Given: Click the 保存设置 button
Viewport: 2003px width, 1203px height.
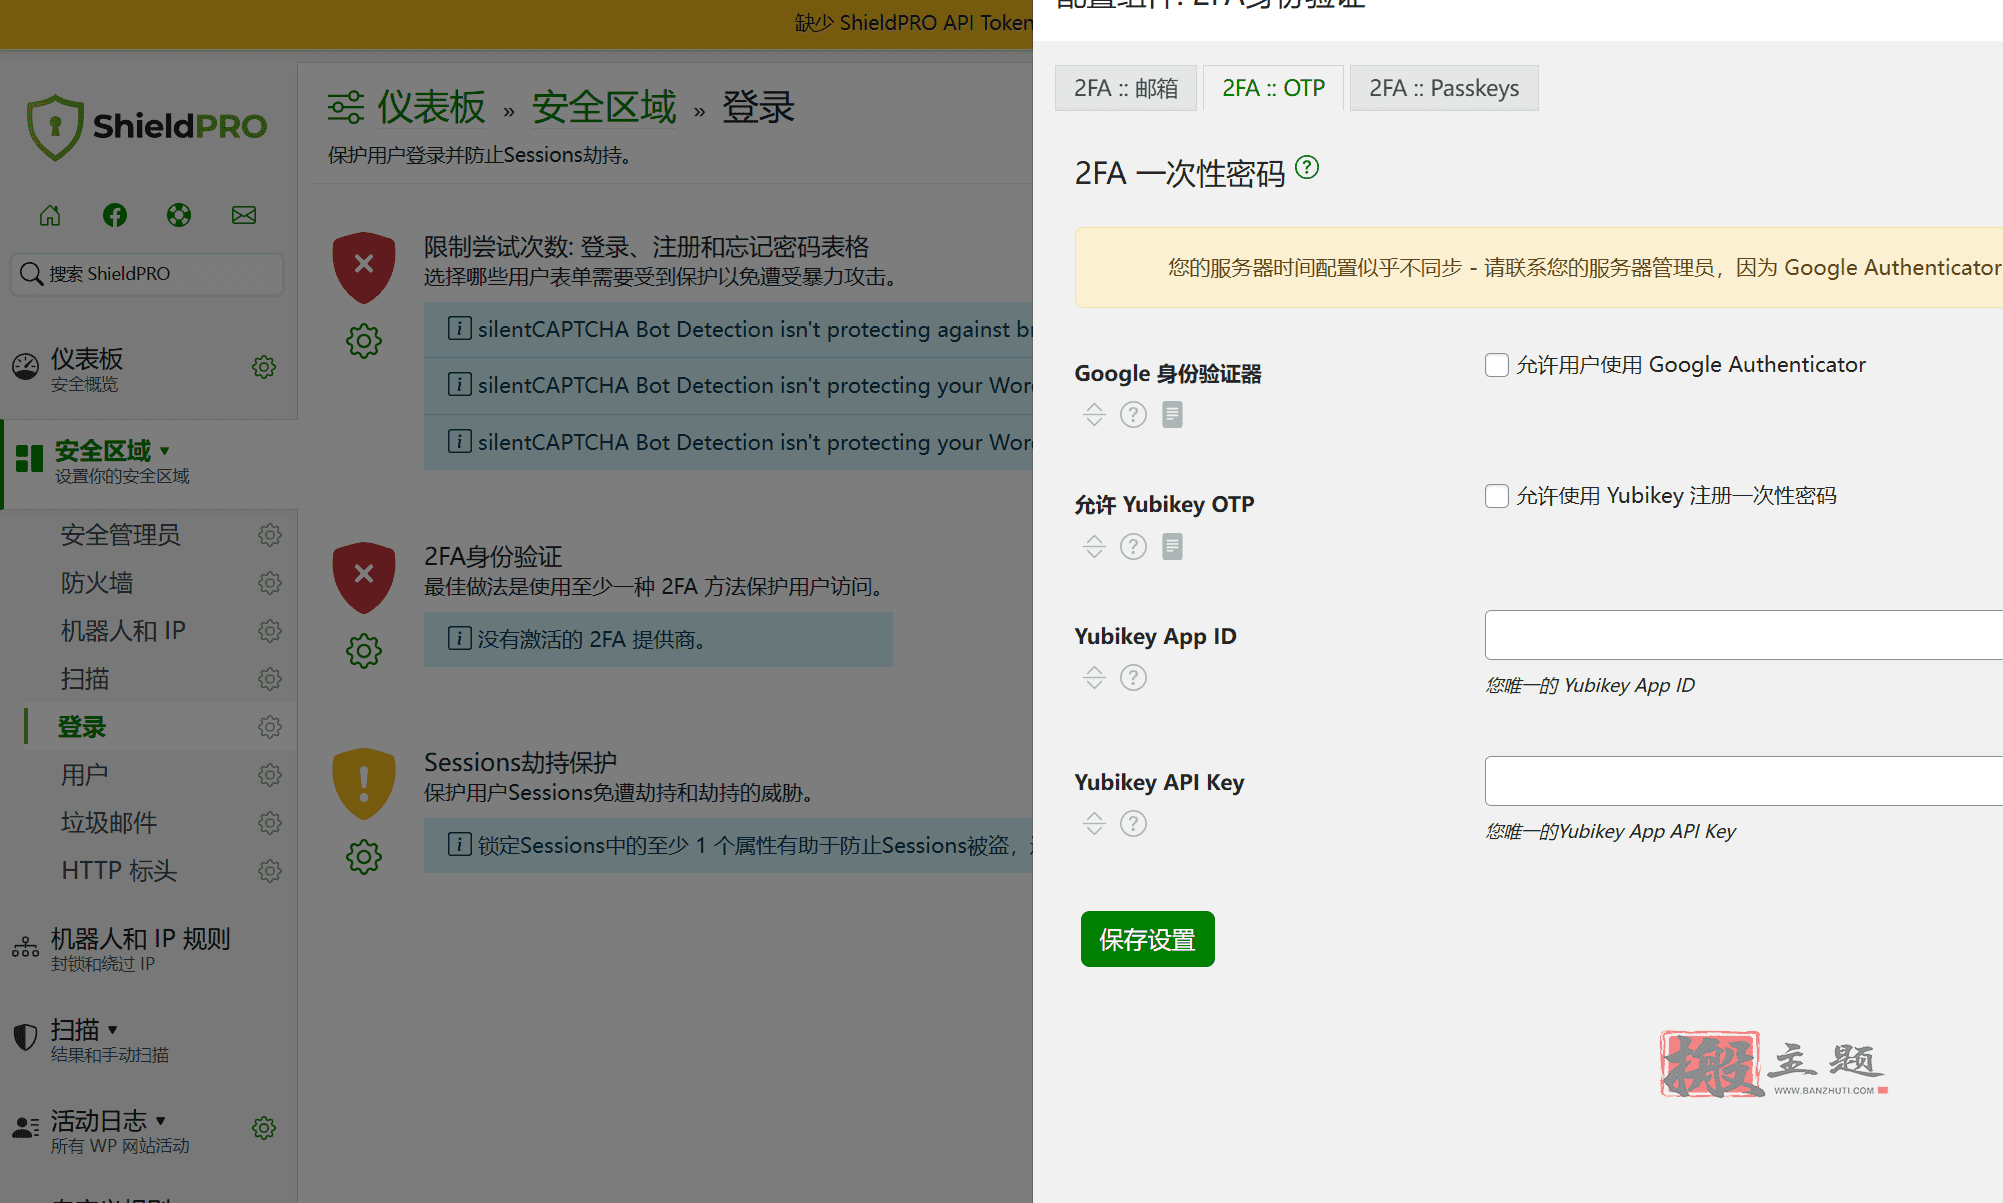Looking at the screenshot, I should (x=1147, y=939).
